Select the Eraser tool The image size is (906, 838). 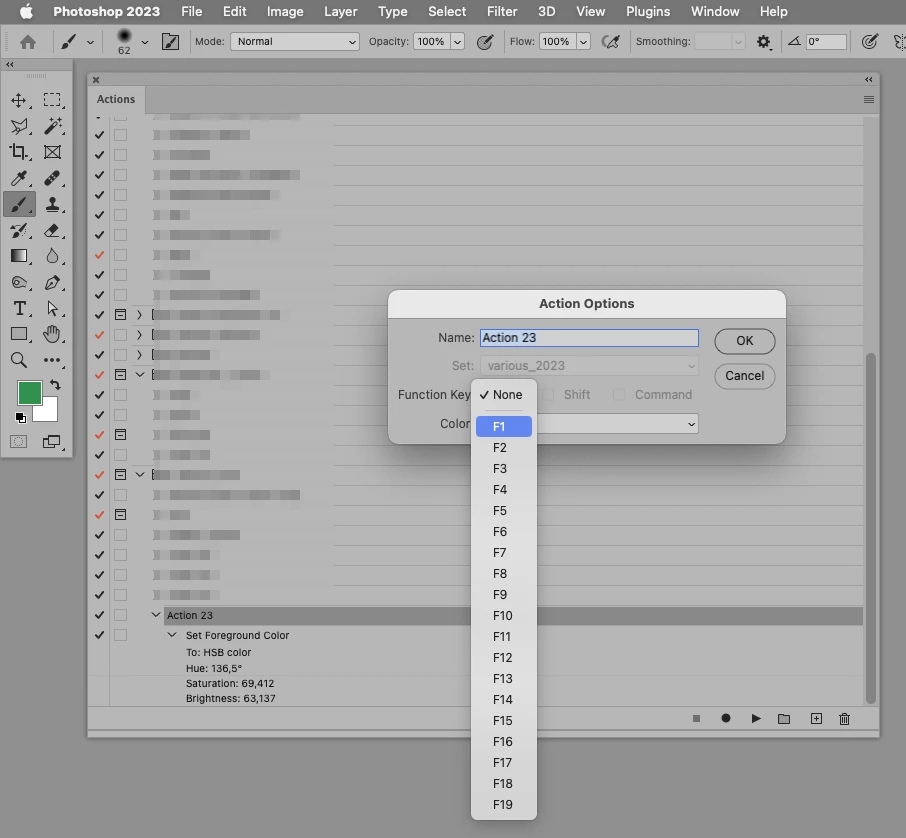click(x=52, y=231)
